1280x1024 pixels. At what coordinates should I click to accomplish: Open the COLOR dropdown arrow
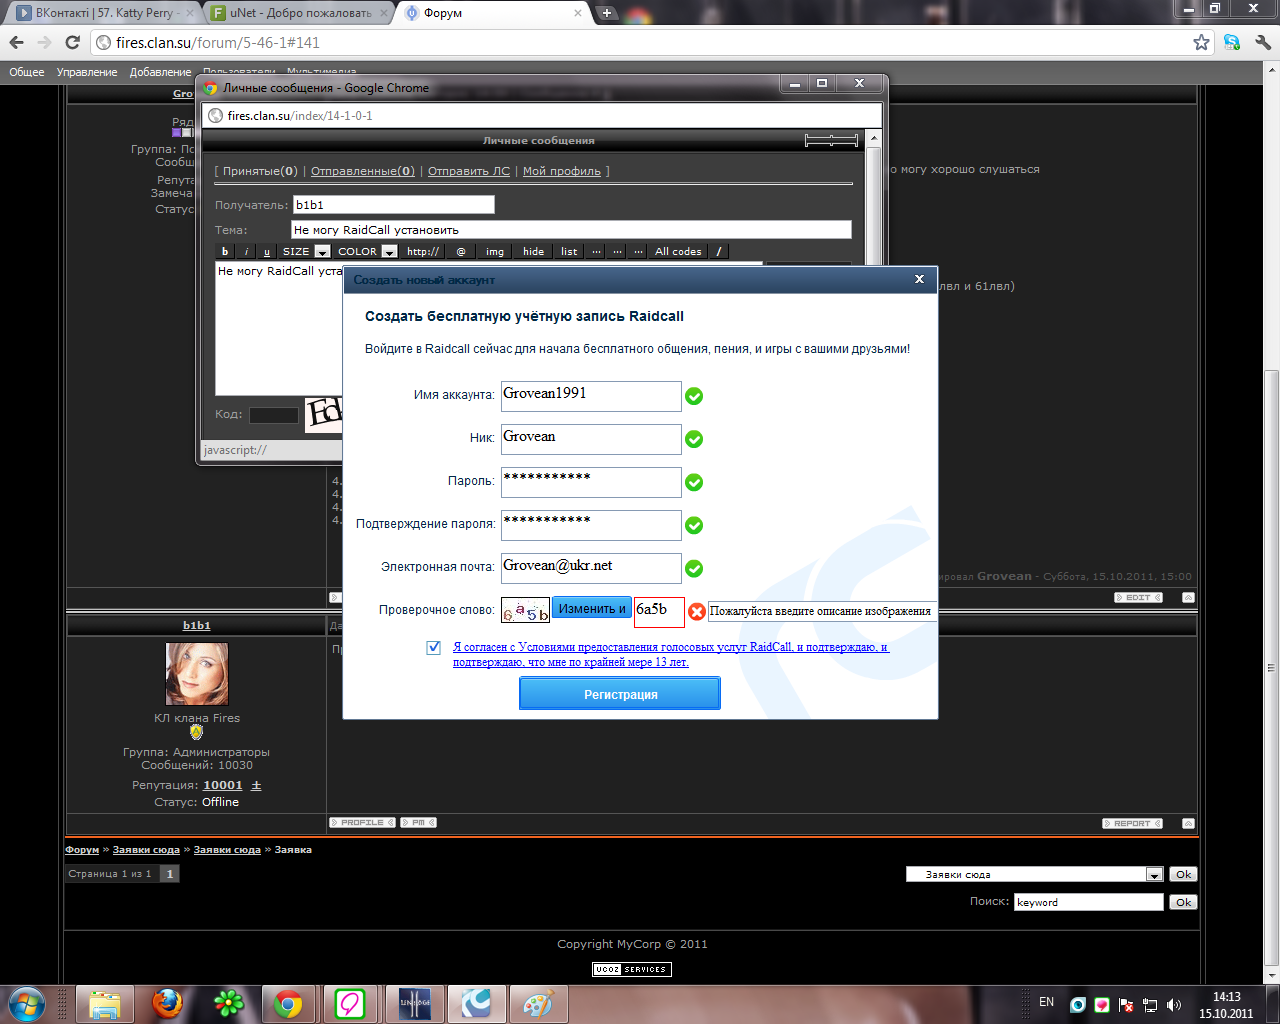tap(390, 252)
